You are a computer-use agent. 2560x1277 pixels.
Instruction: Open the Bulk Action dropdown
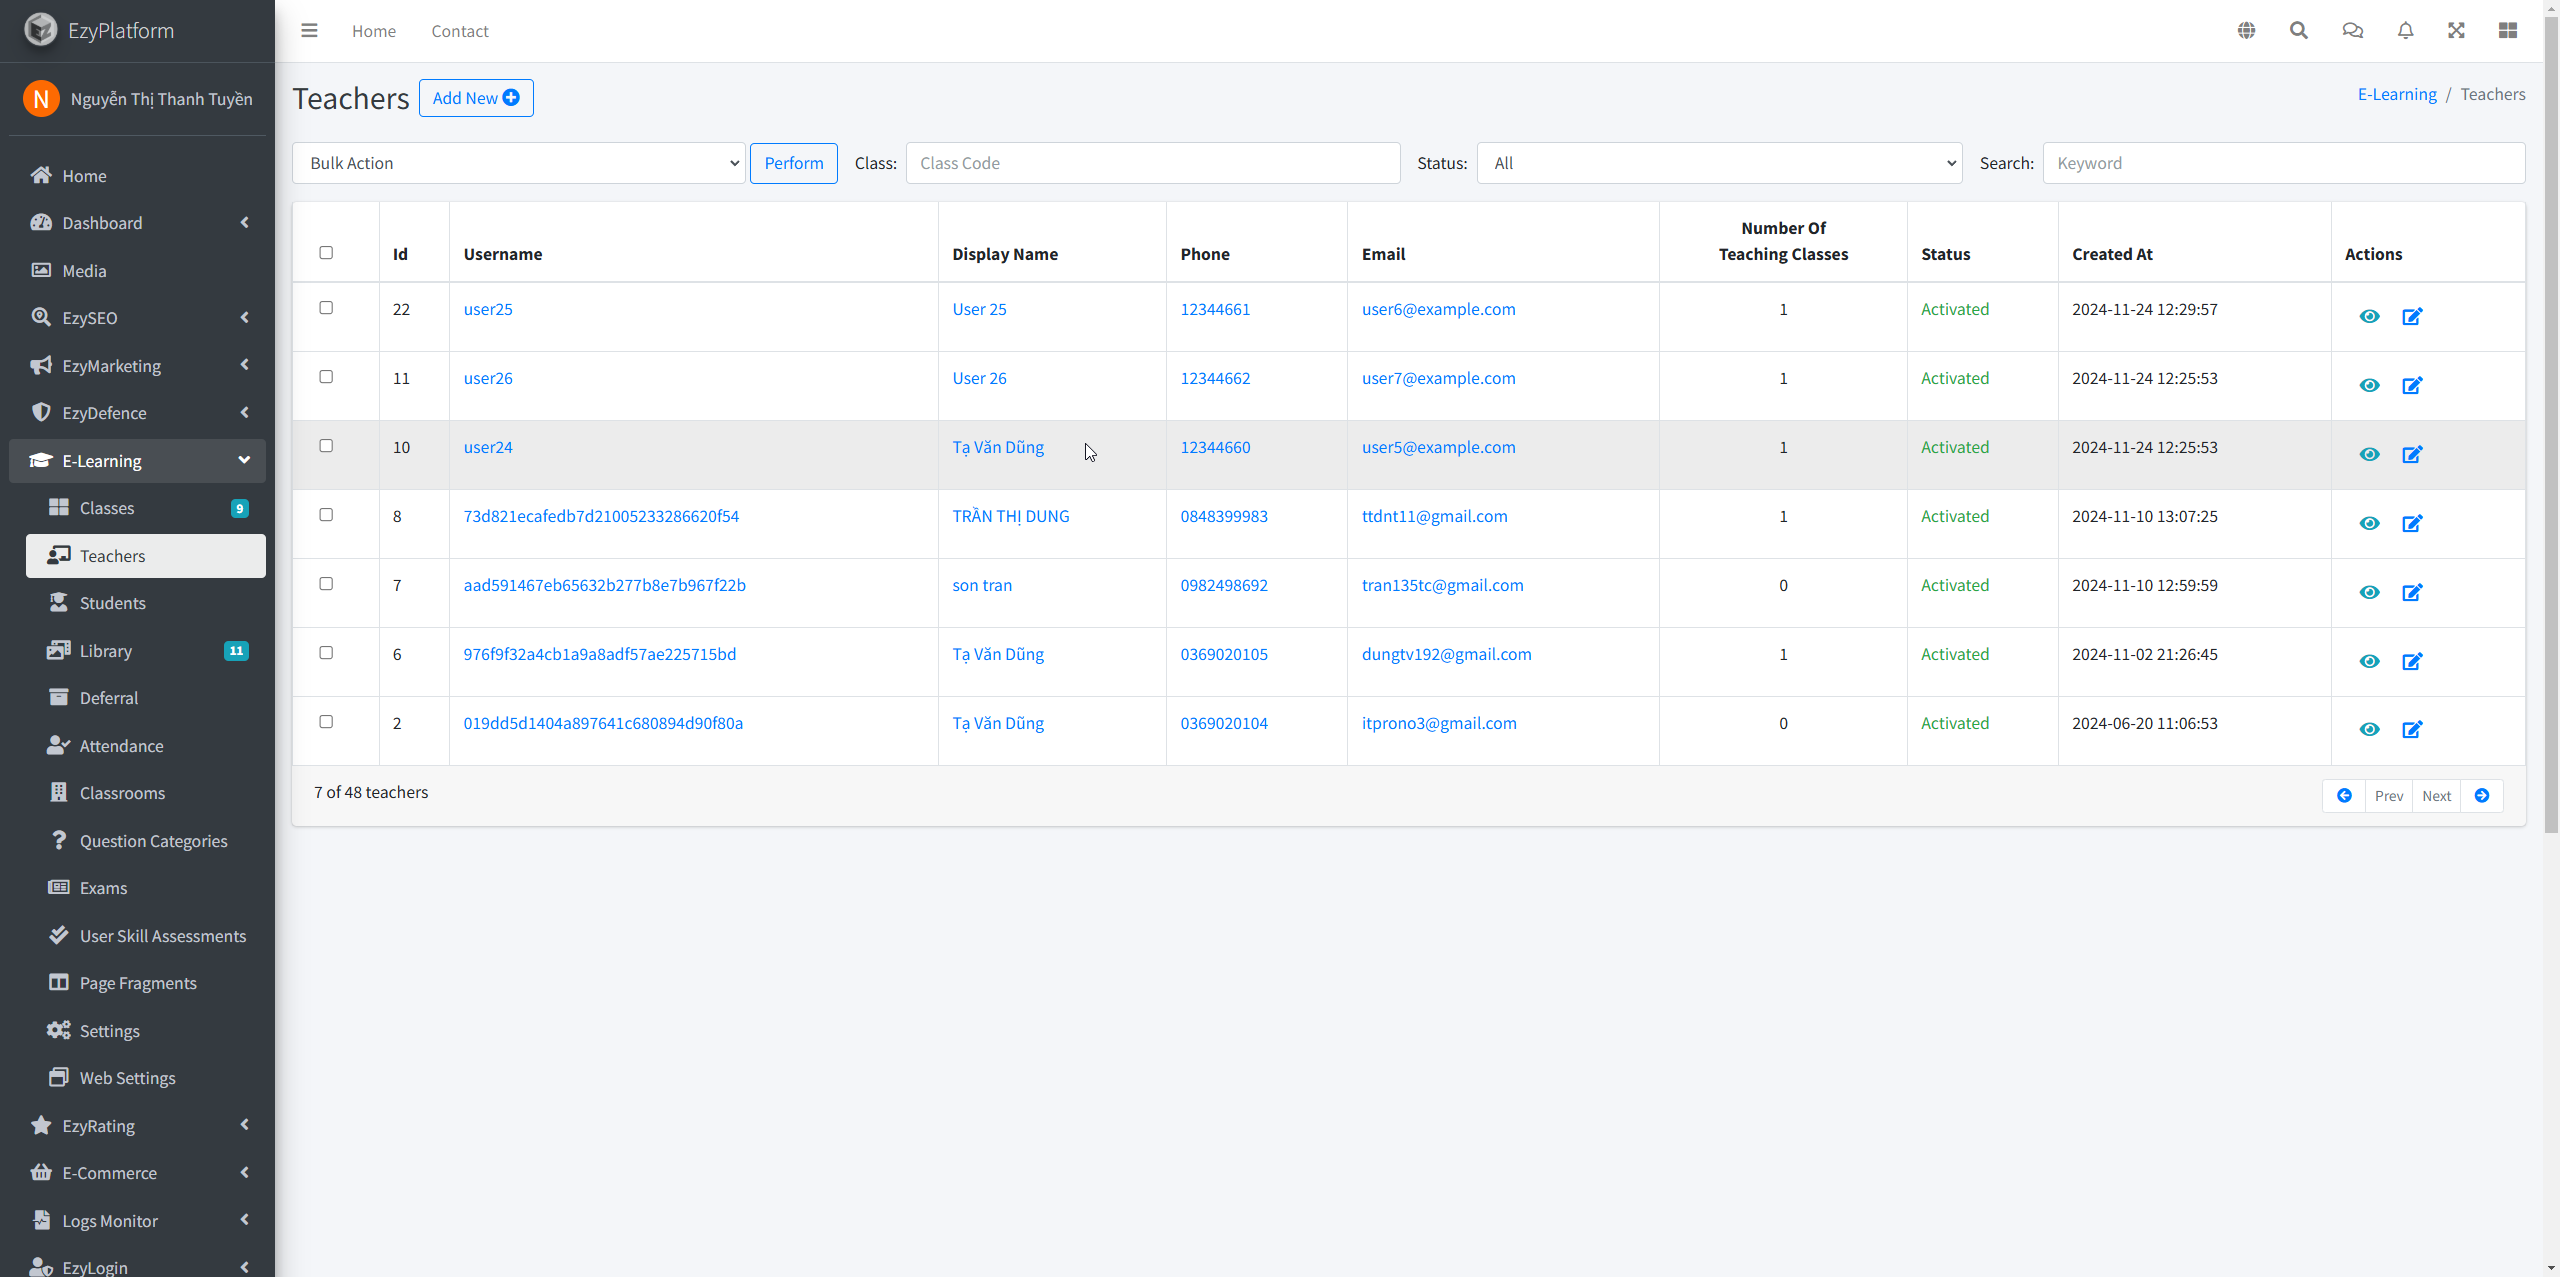(x=519, y=163)
